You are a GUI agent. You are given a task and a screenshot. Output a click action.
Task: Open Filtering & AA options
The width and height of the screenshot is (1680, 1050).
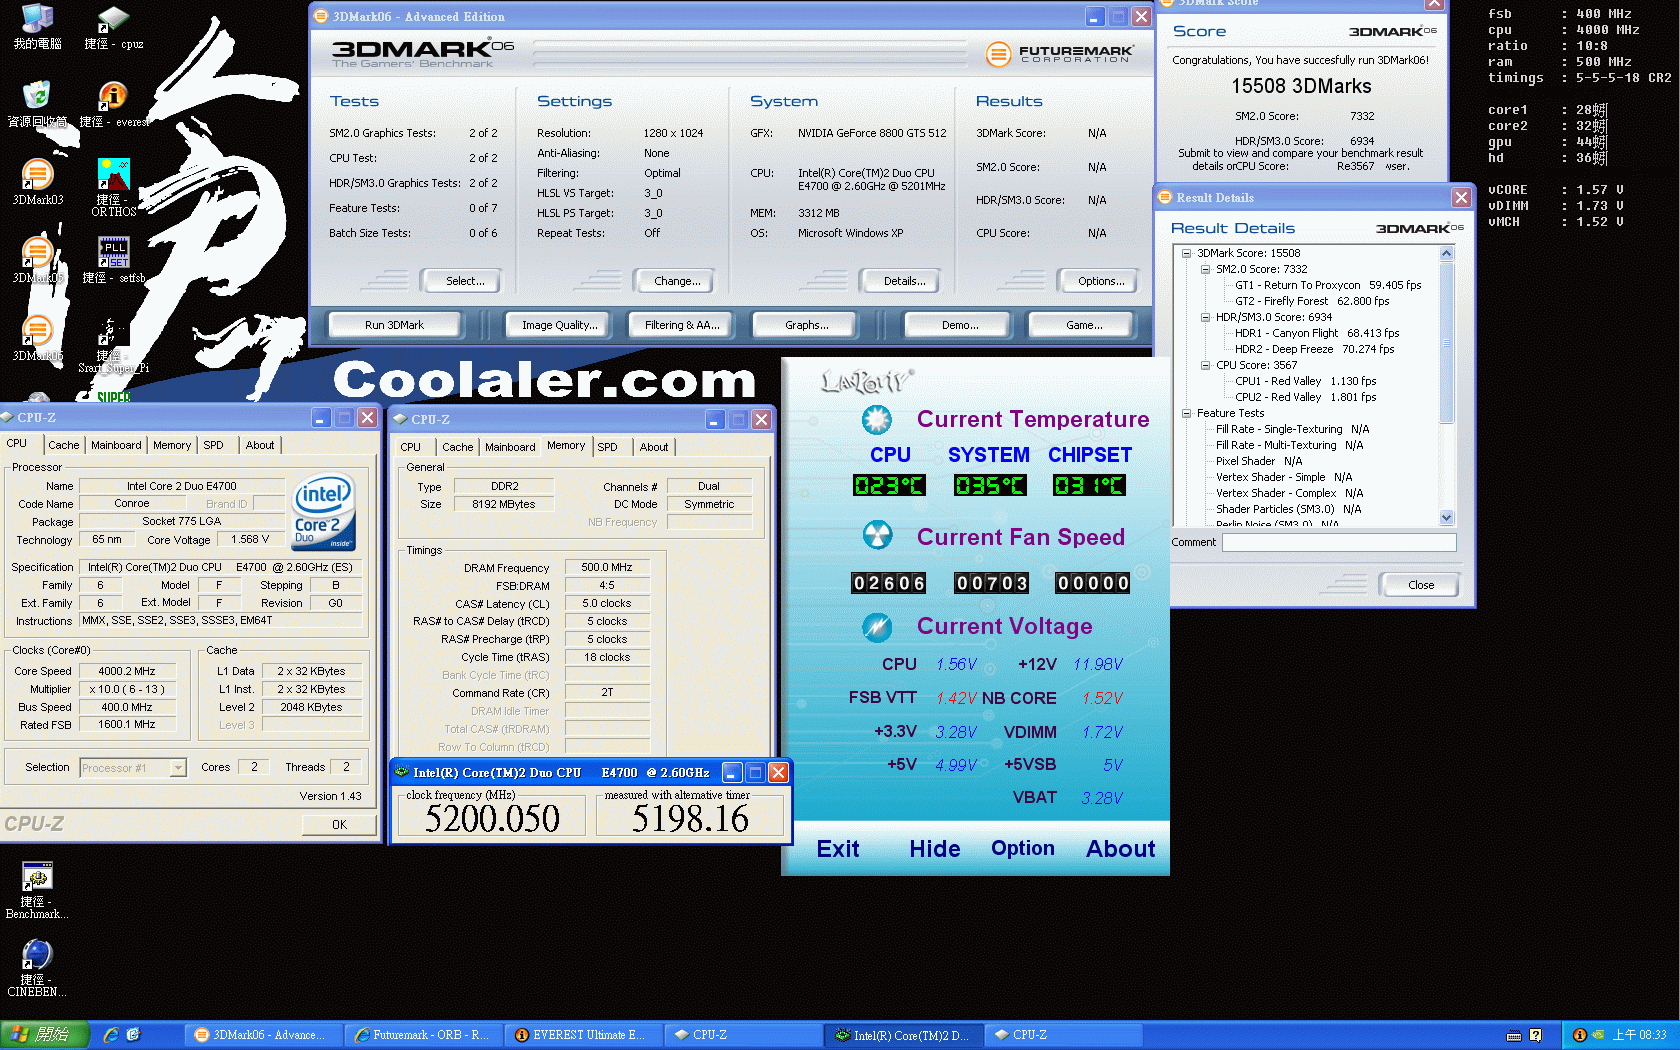[682, 325]
